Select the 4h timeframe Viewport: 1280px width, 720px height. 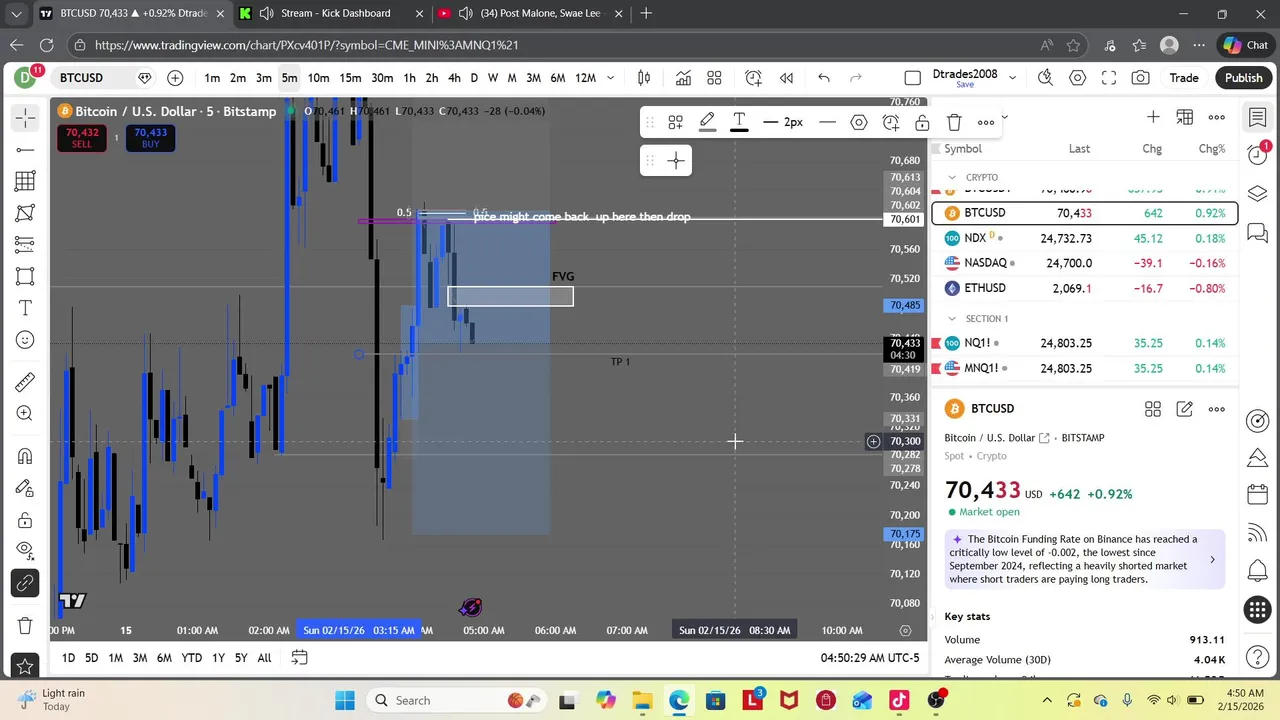click(454, 78)
